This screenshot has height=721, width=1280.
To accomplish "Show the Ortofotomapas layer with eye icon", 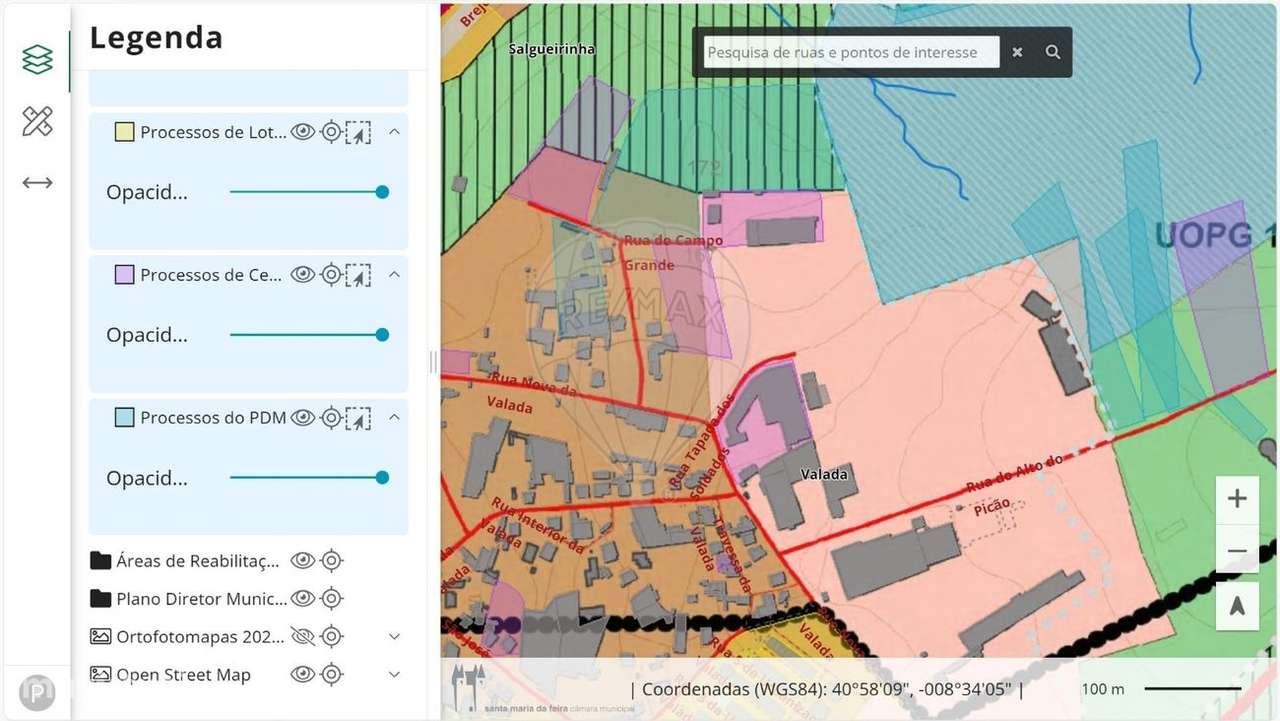I will (303, 637).
